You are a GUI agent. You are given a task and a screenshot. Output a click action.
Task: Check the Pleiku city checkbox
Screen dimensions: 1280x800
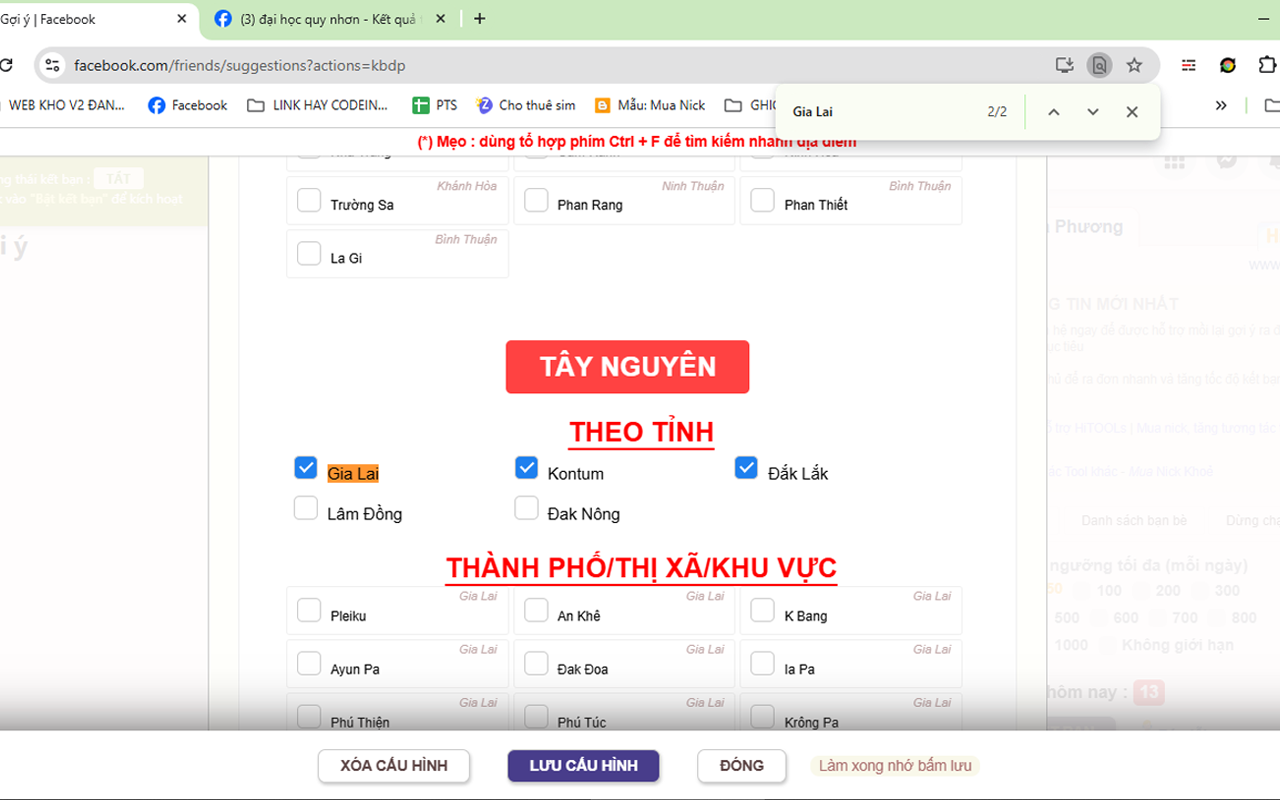click(x=309, y=610)
